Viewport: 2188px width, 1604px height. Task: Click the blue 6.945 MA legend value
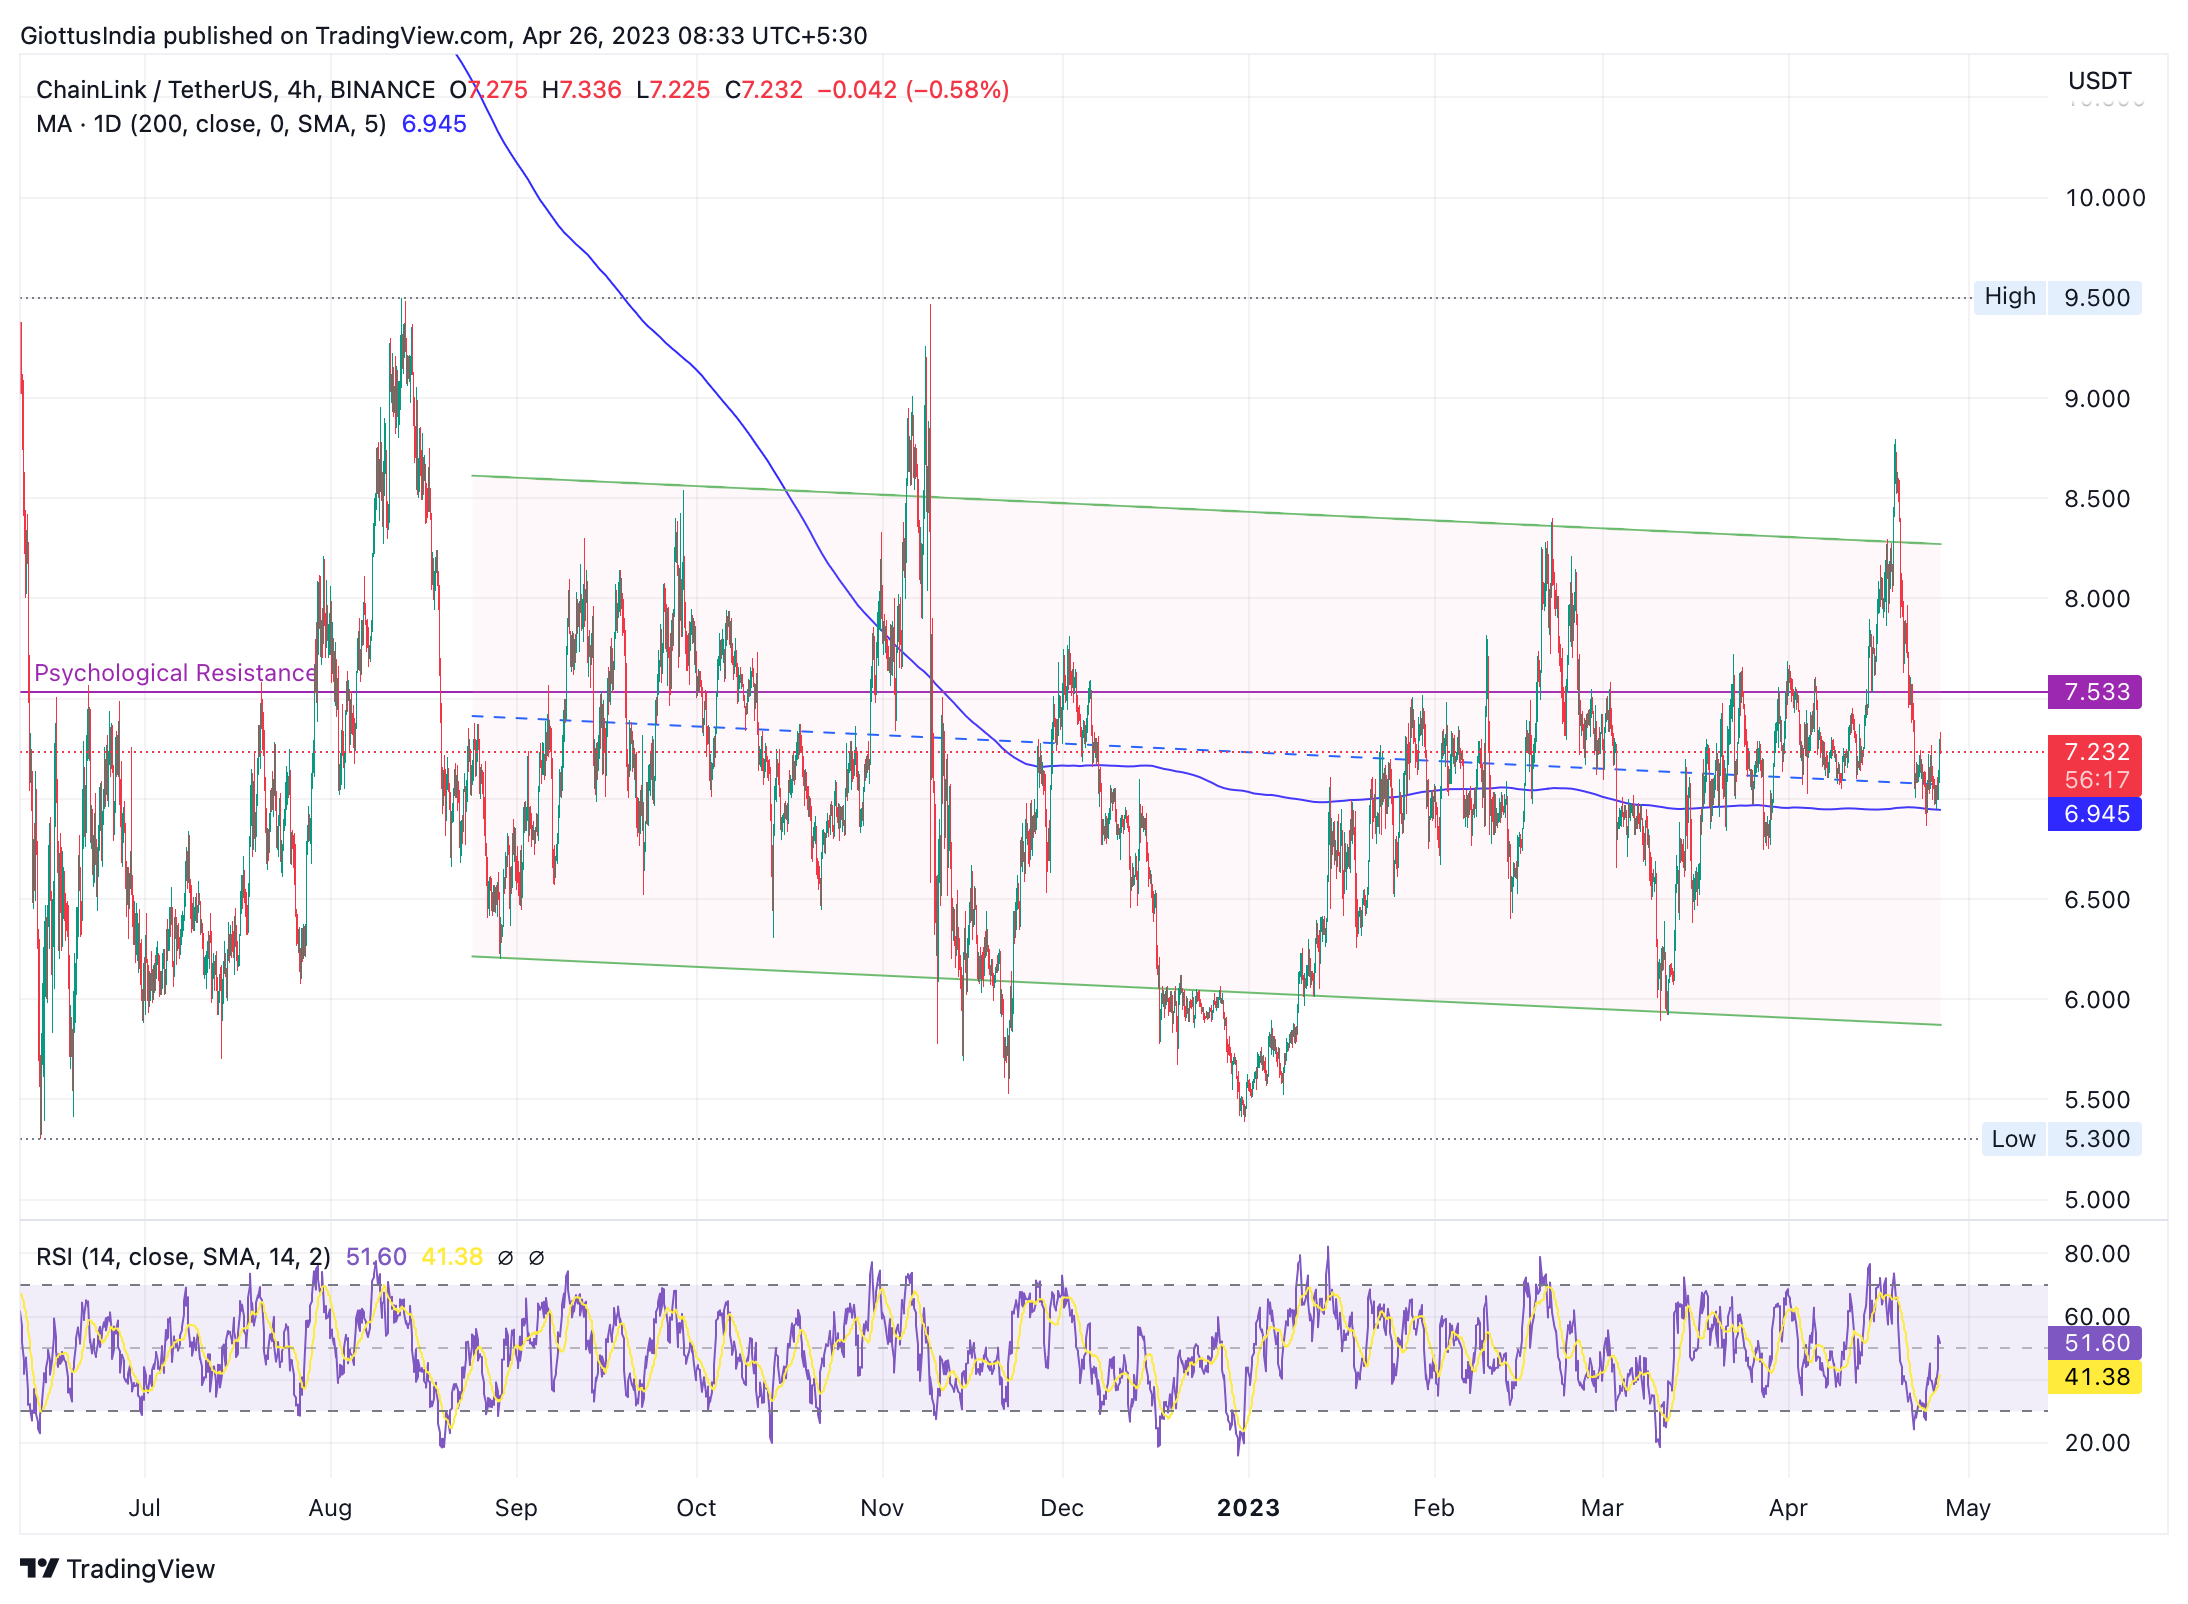[x=434, y=124]
